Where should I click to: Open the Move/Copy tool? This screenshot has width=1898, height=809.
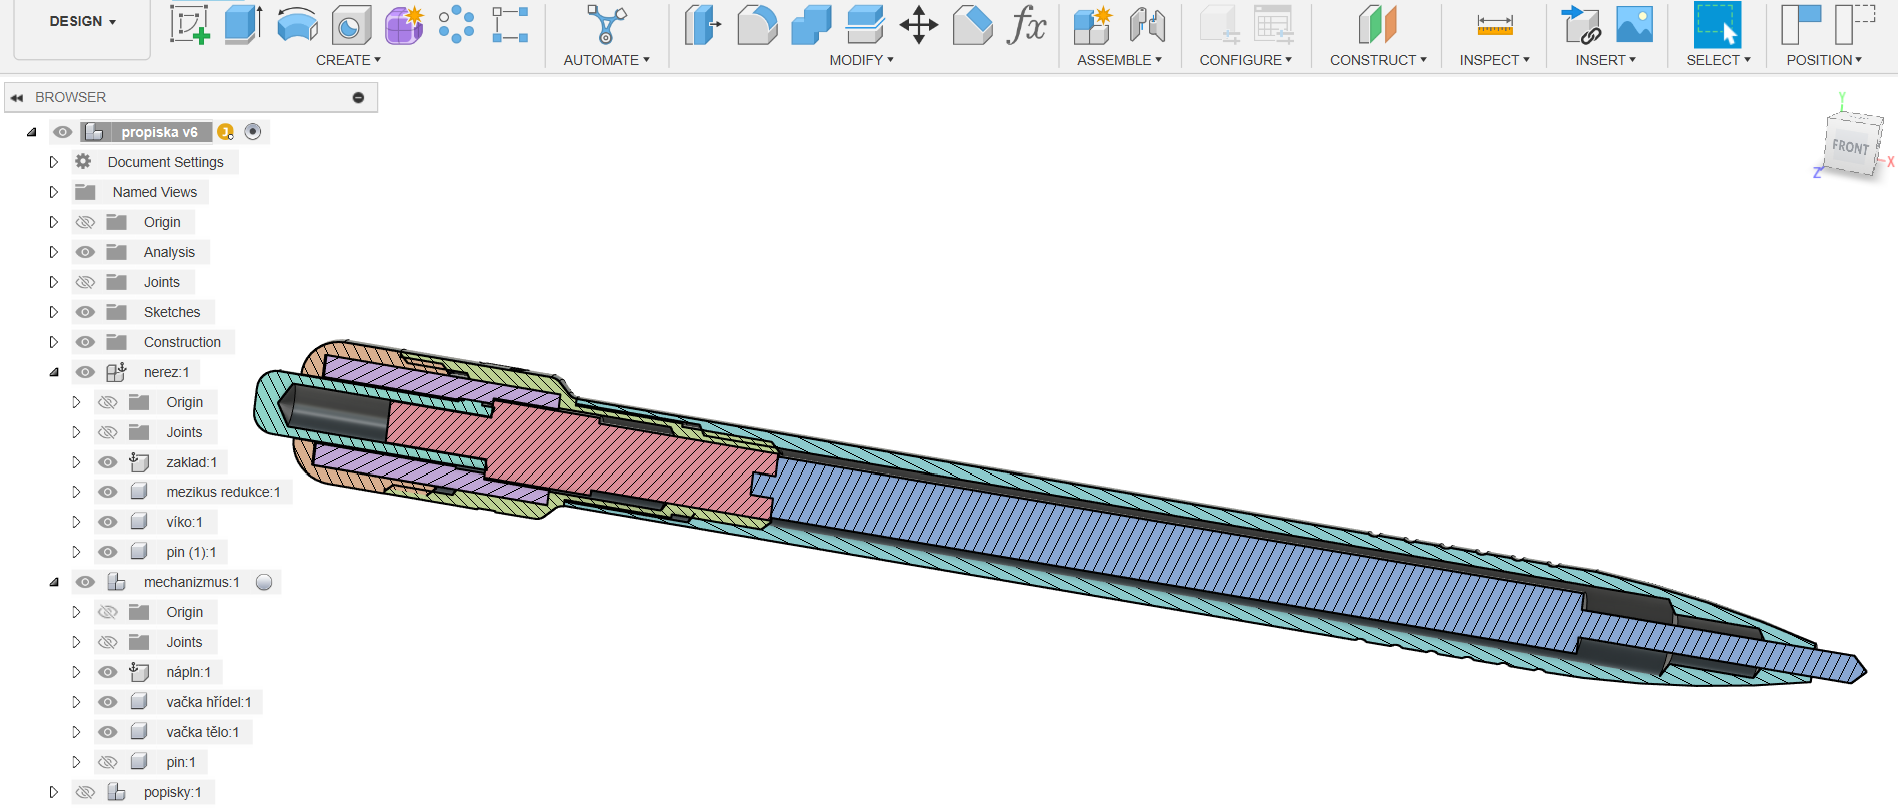(x=918, y=25)
